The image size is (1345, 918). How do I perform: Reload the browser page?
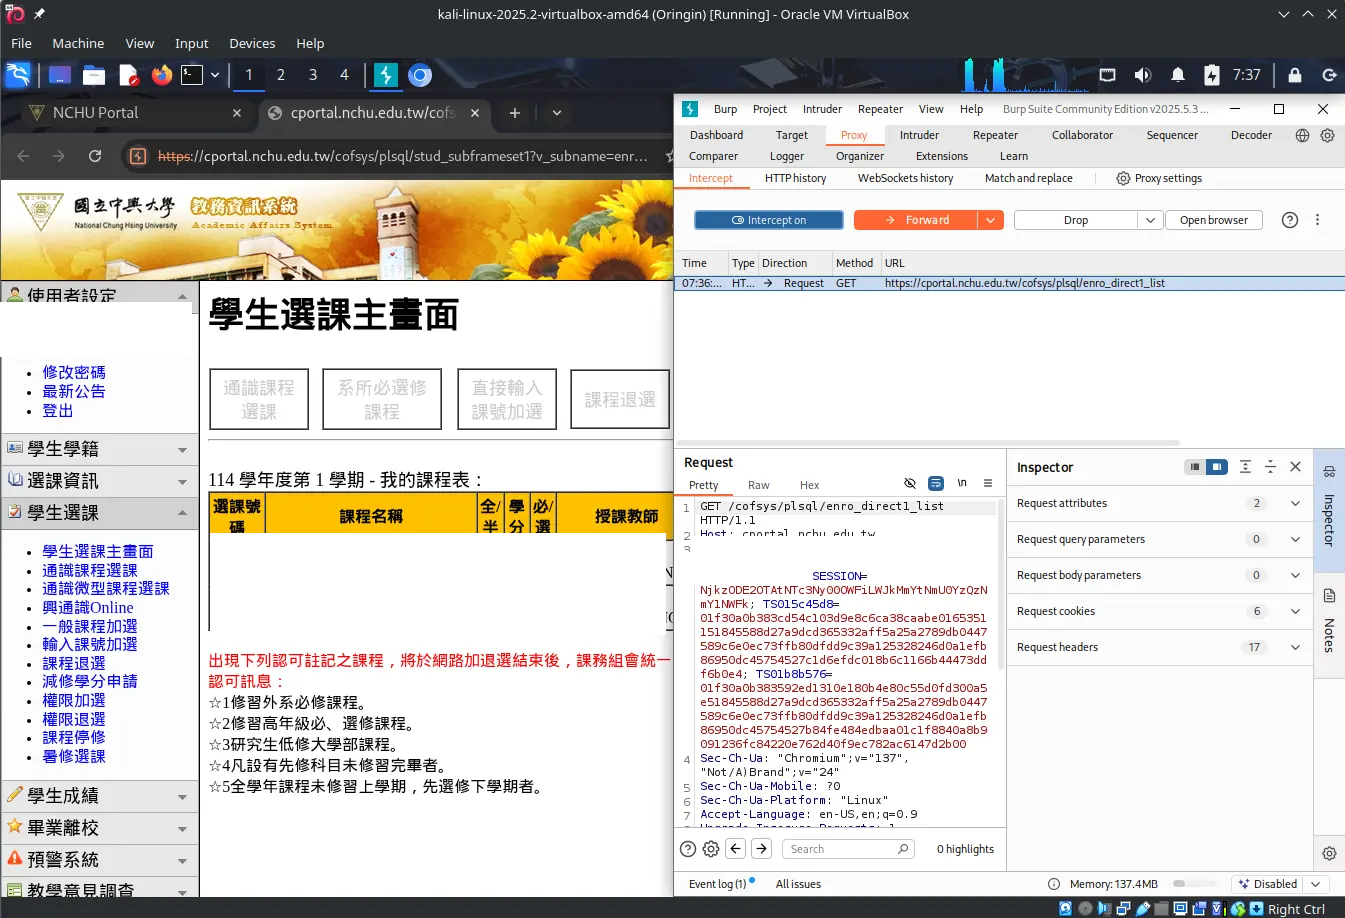click(x=95, y=156)
